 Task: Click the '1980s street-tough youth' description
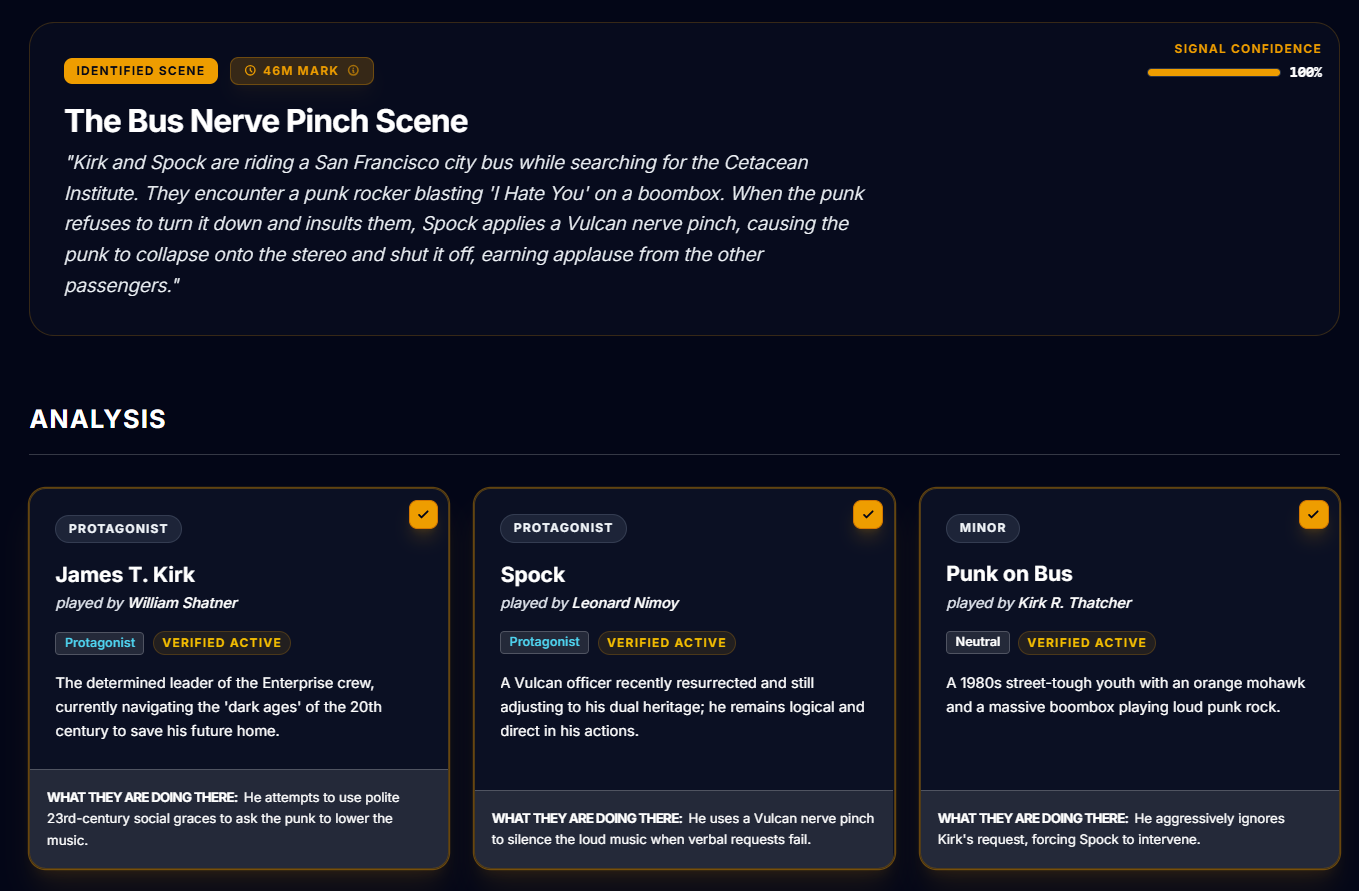click(x=1126, y=695)
